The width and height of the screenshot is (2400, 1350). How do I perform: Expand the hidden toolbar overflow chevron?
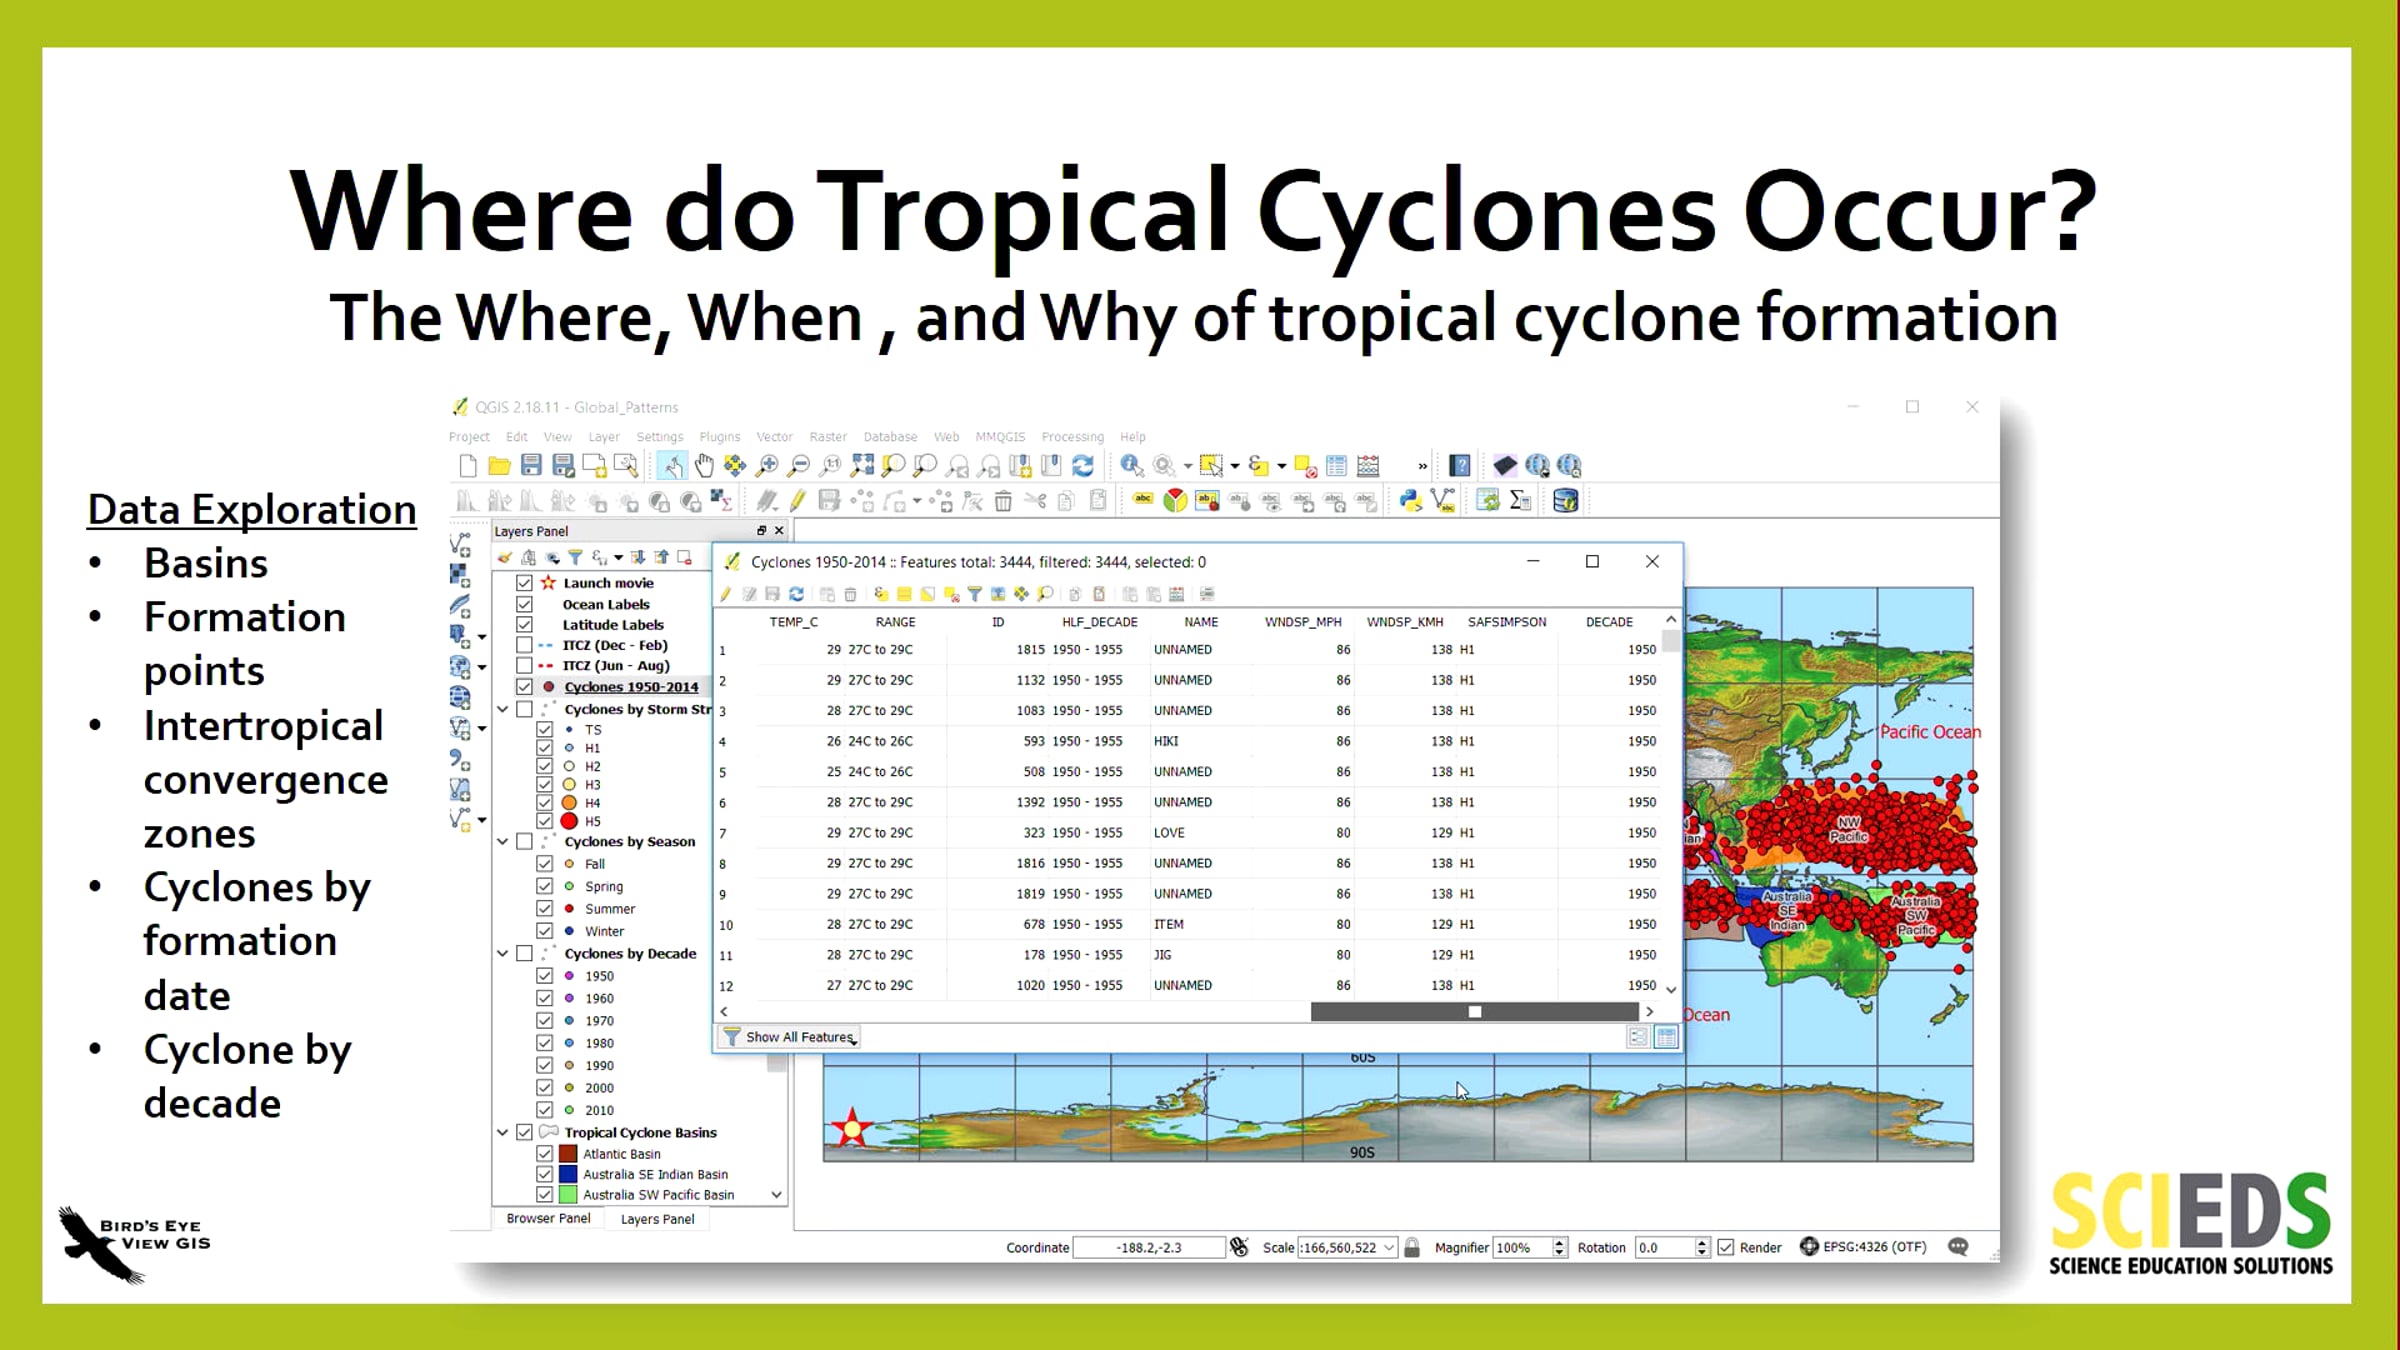[1422, 466]
